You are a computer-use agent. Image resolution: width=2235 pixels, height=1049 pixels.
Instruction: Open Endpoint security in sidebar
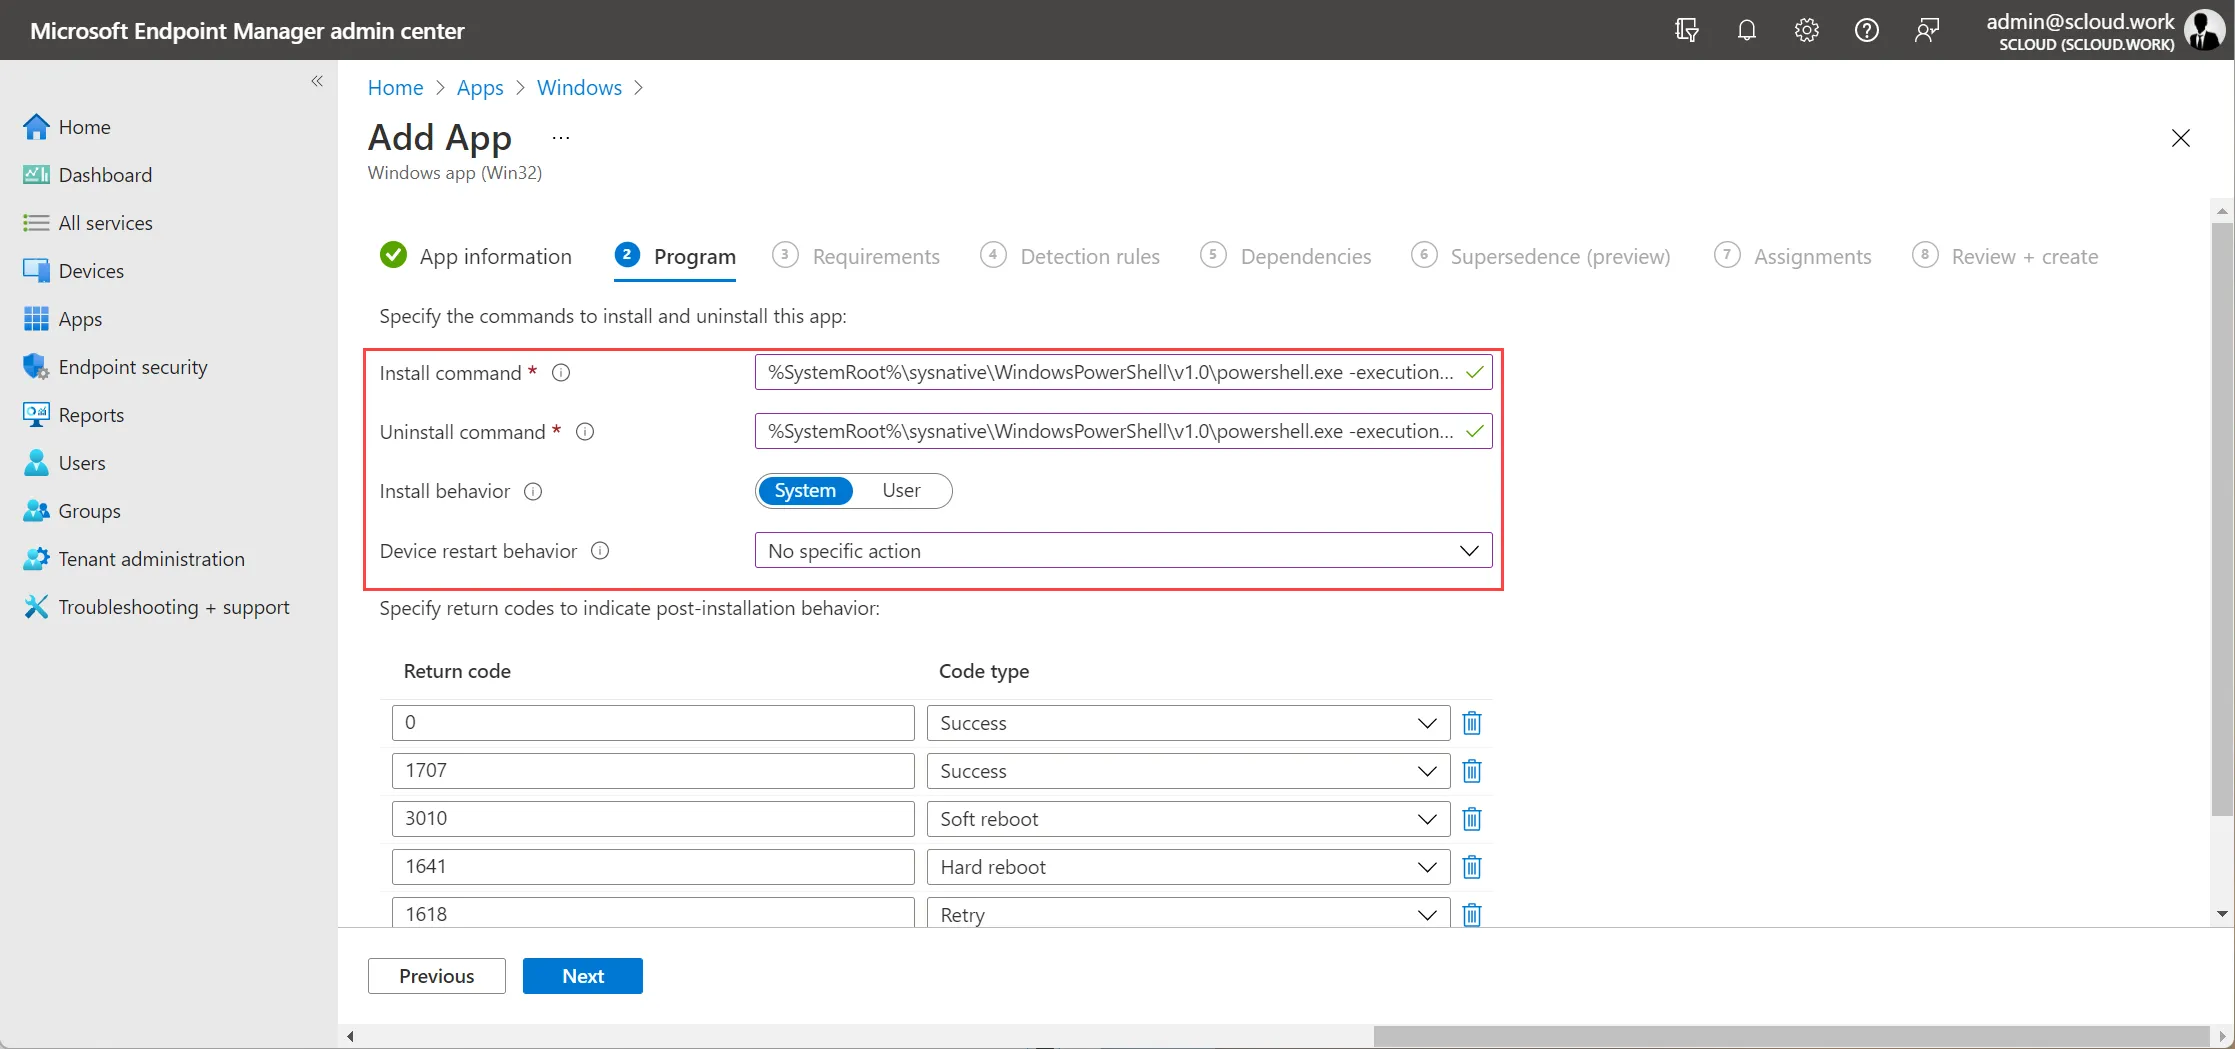click(133, 367)
